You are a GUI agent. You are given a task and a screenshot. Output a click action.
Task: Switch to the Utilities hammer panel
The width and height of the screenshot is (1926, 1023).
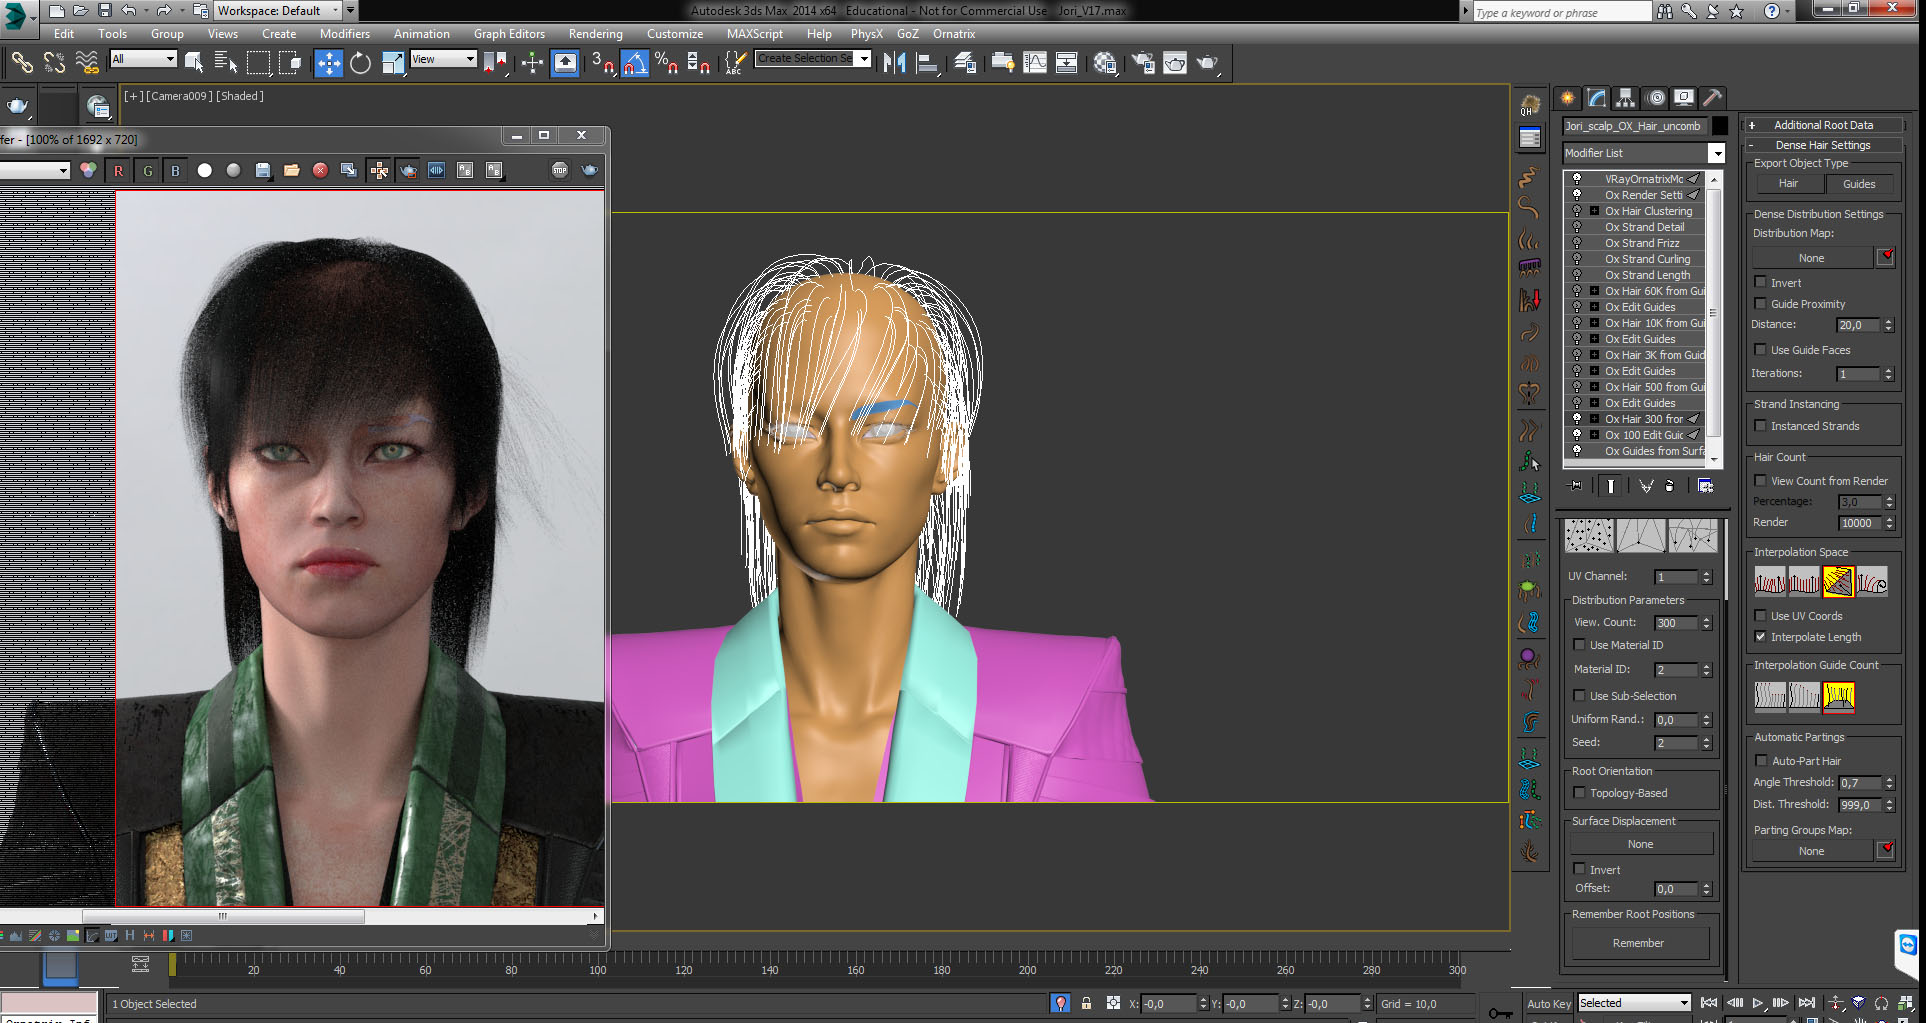point(1712,98)
